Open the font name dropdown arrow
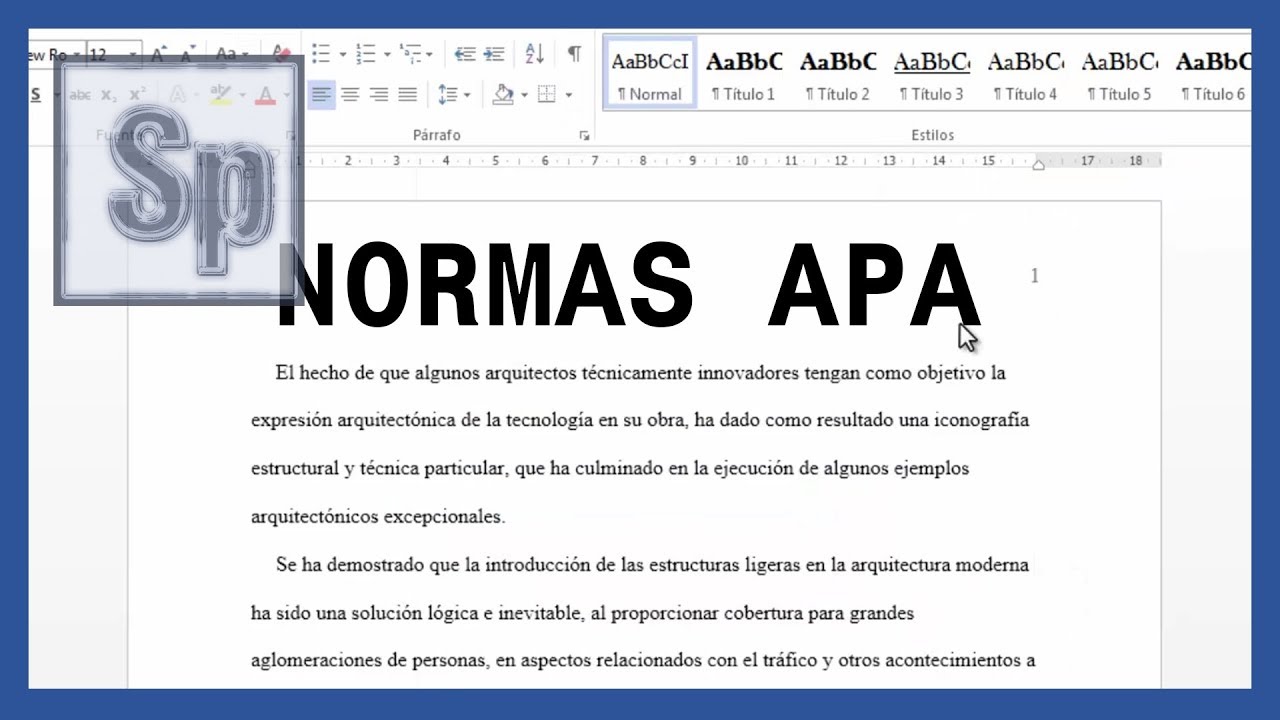The height and width of the screenshot is (720, 1280). pyautogui.click(x=77, y=54)
